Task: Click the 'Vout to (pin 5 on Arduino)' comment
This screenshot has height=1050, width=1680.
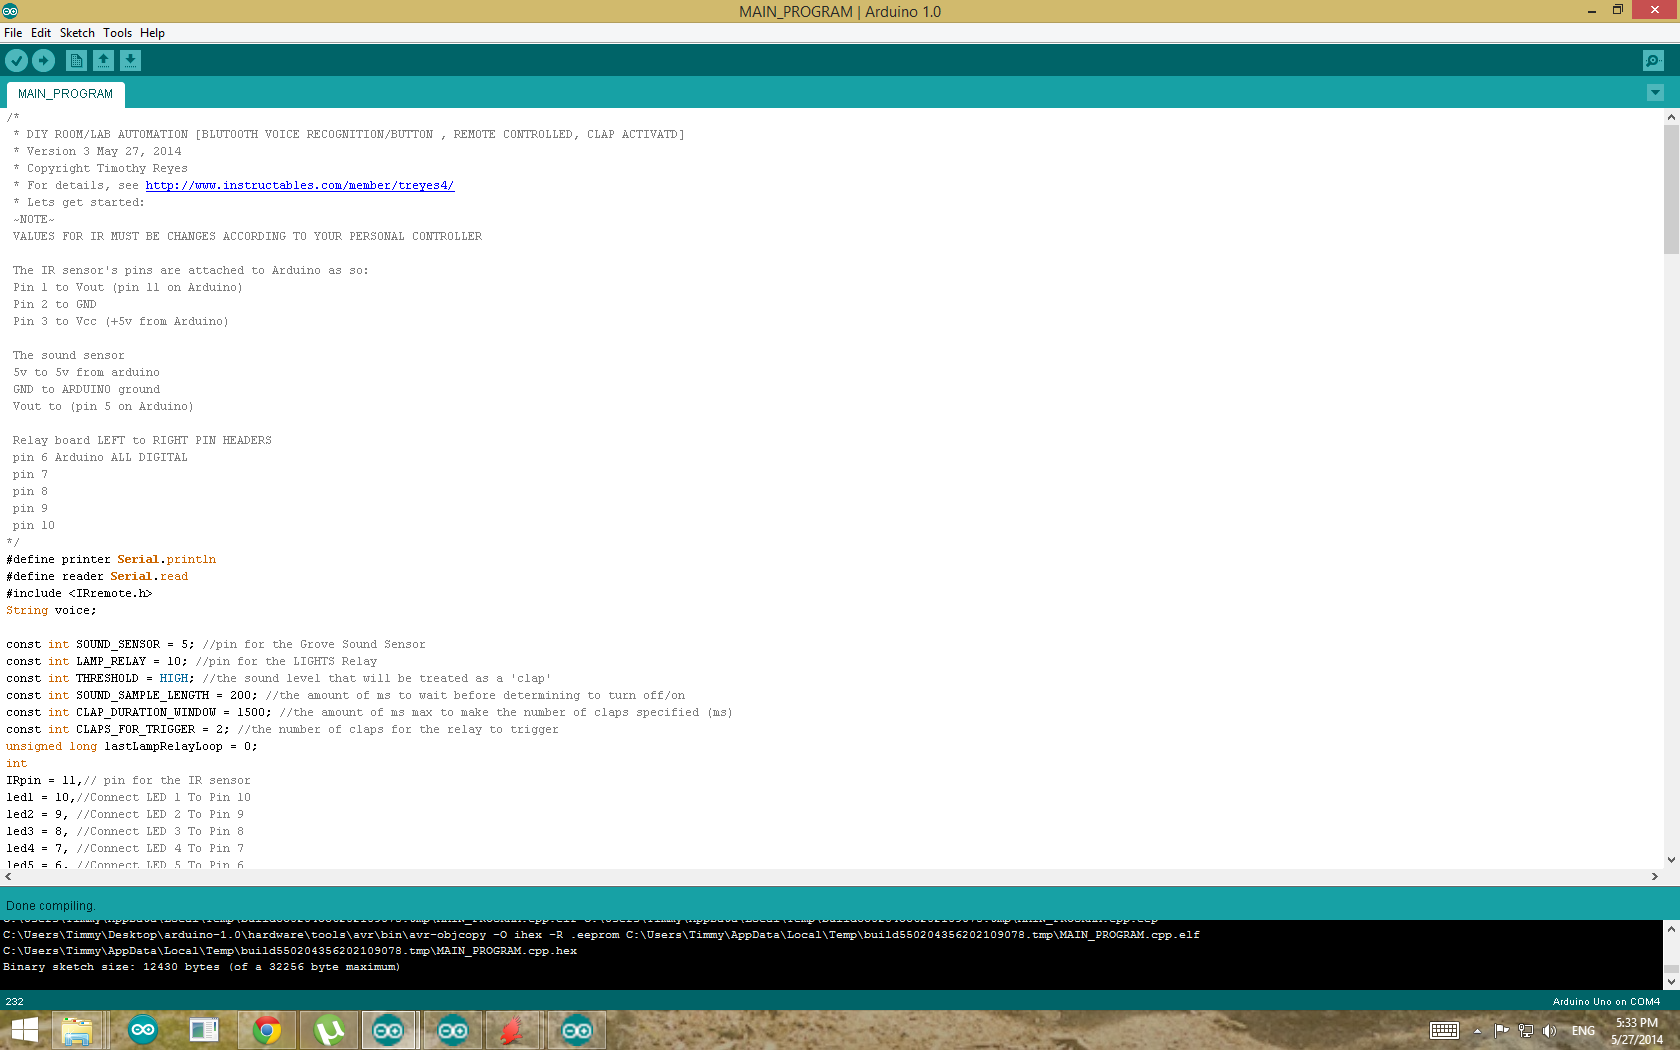Action: pyautogui.click(x=103, y=406)
